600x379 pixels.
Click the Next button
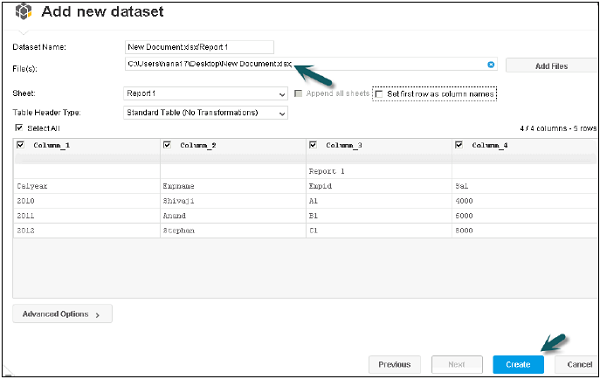pyautogui.click(x=457, y=364)
